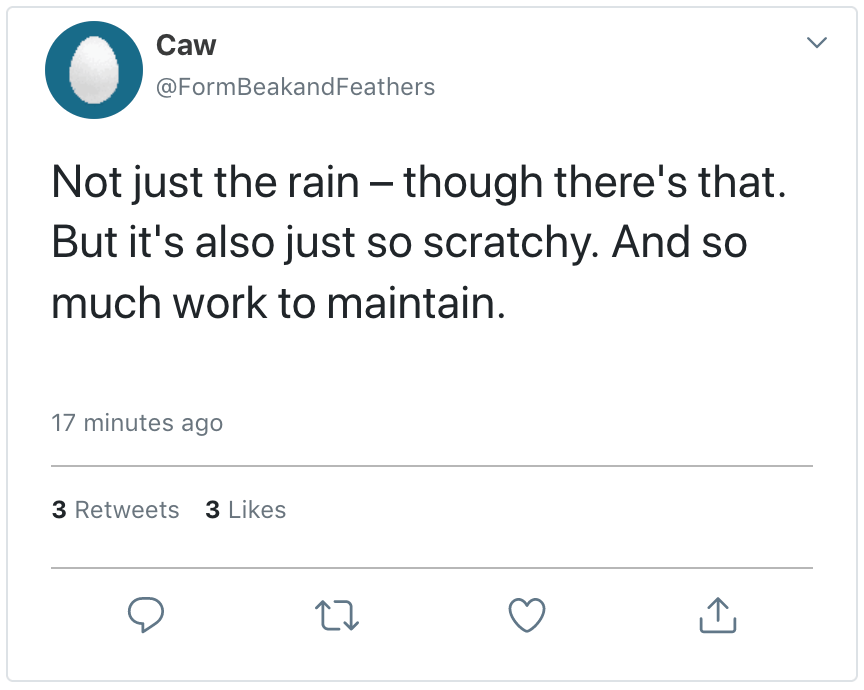Share the tweet with the upload arrow icon
The width and height of the screenshot is (864, 690).
coord(716,615)
